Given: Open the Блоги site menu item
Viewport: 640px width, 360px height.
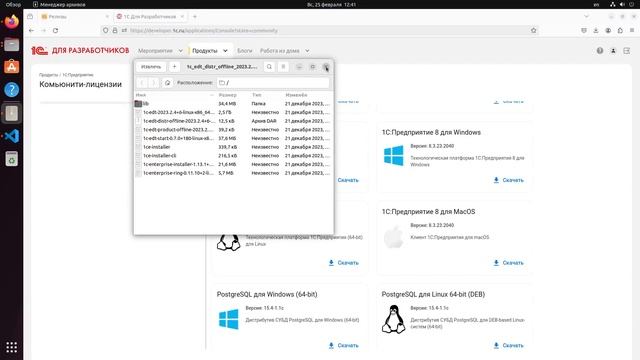Looking at the screenshot, I should 244,51.
